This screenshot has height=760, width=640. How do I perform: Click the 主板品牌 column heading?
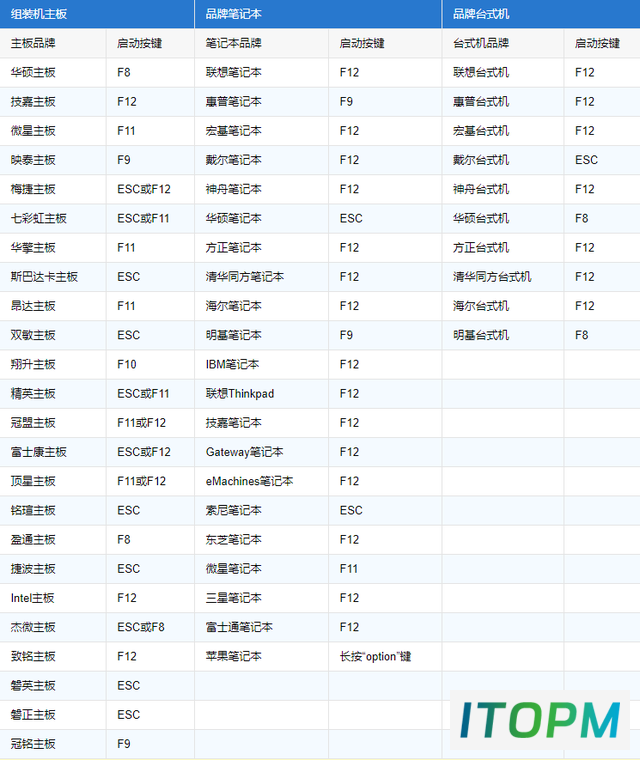(x=53, y=44)
